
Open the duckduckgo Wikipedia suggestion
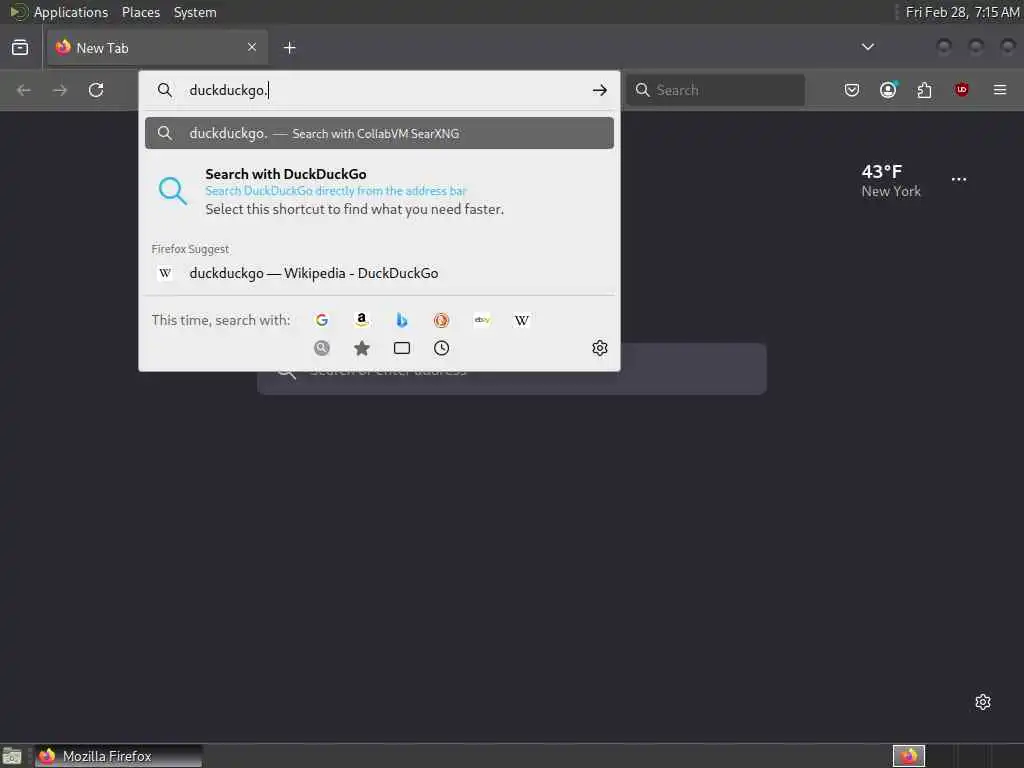tap(379, 274)
